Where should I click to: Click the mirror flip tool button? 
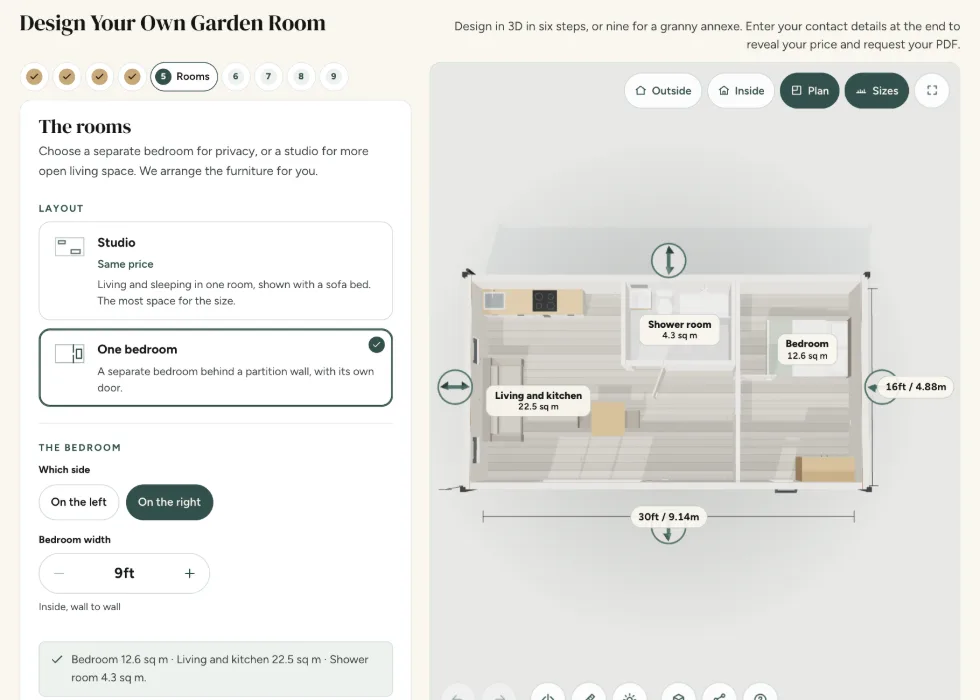(548, 694)
